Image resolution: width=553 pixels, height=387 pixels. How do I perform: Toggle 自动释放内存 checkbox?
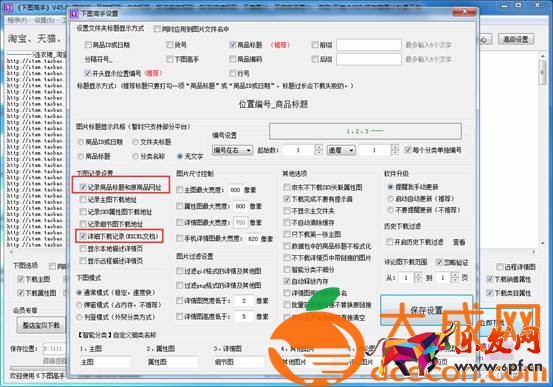pyautogui.click(x=287, y=281)
